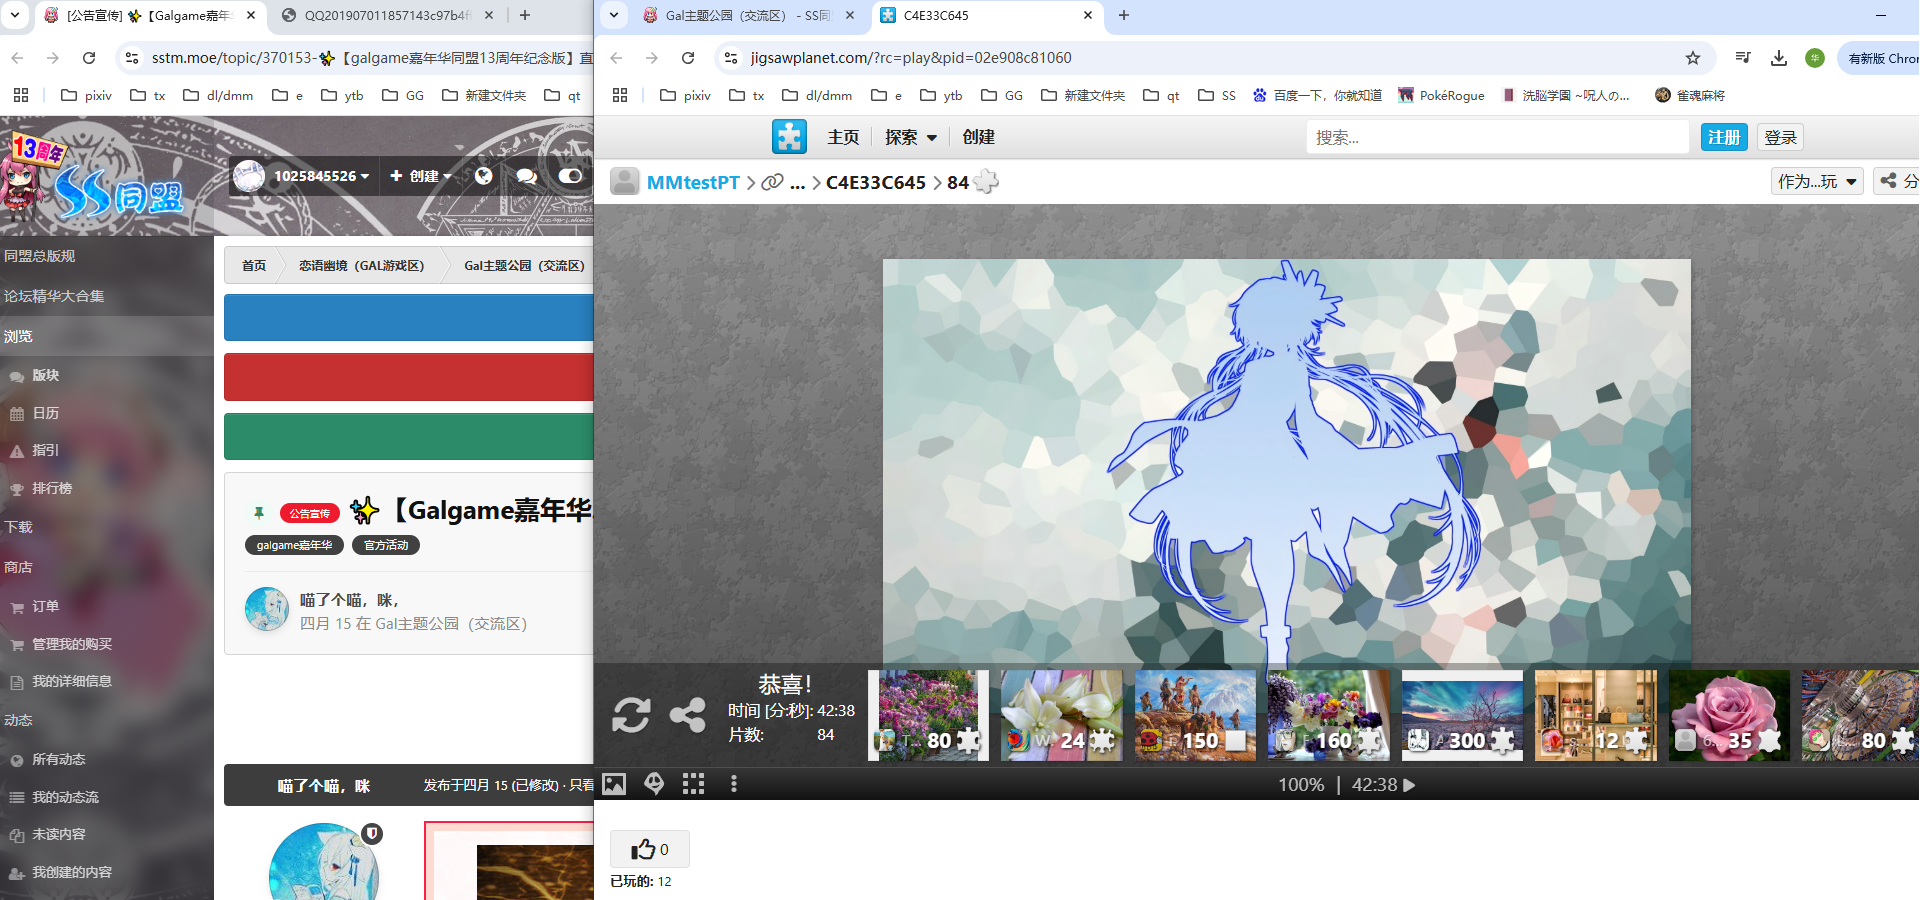The image size is (1920, 900).
Task: Open the SS bookmark folder in right window
Action: 1217,95
